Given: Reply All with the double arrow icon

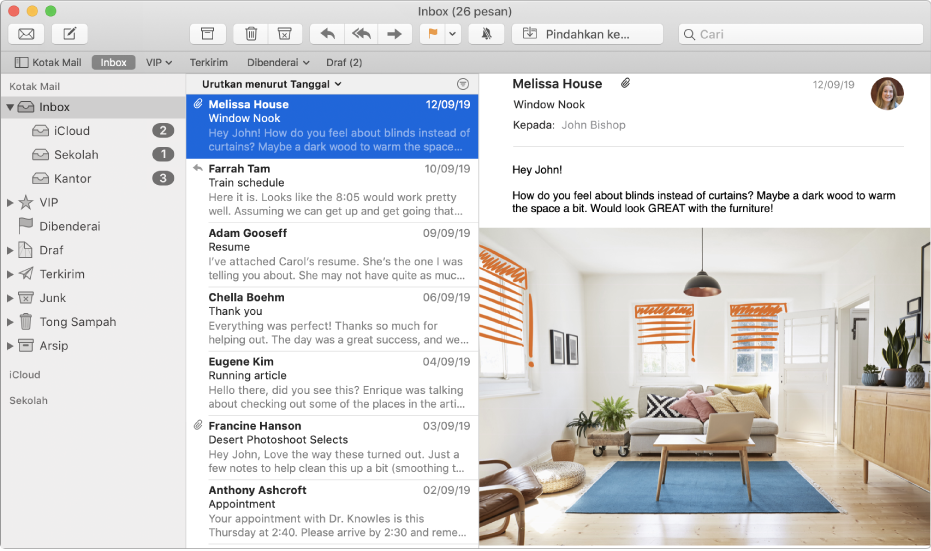Looking at the screenshot, I should (361, 34).
